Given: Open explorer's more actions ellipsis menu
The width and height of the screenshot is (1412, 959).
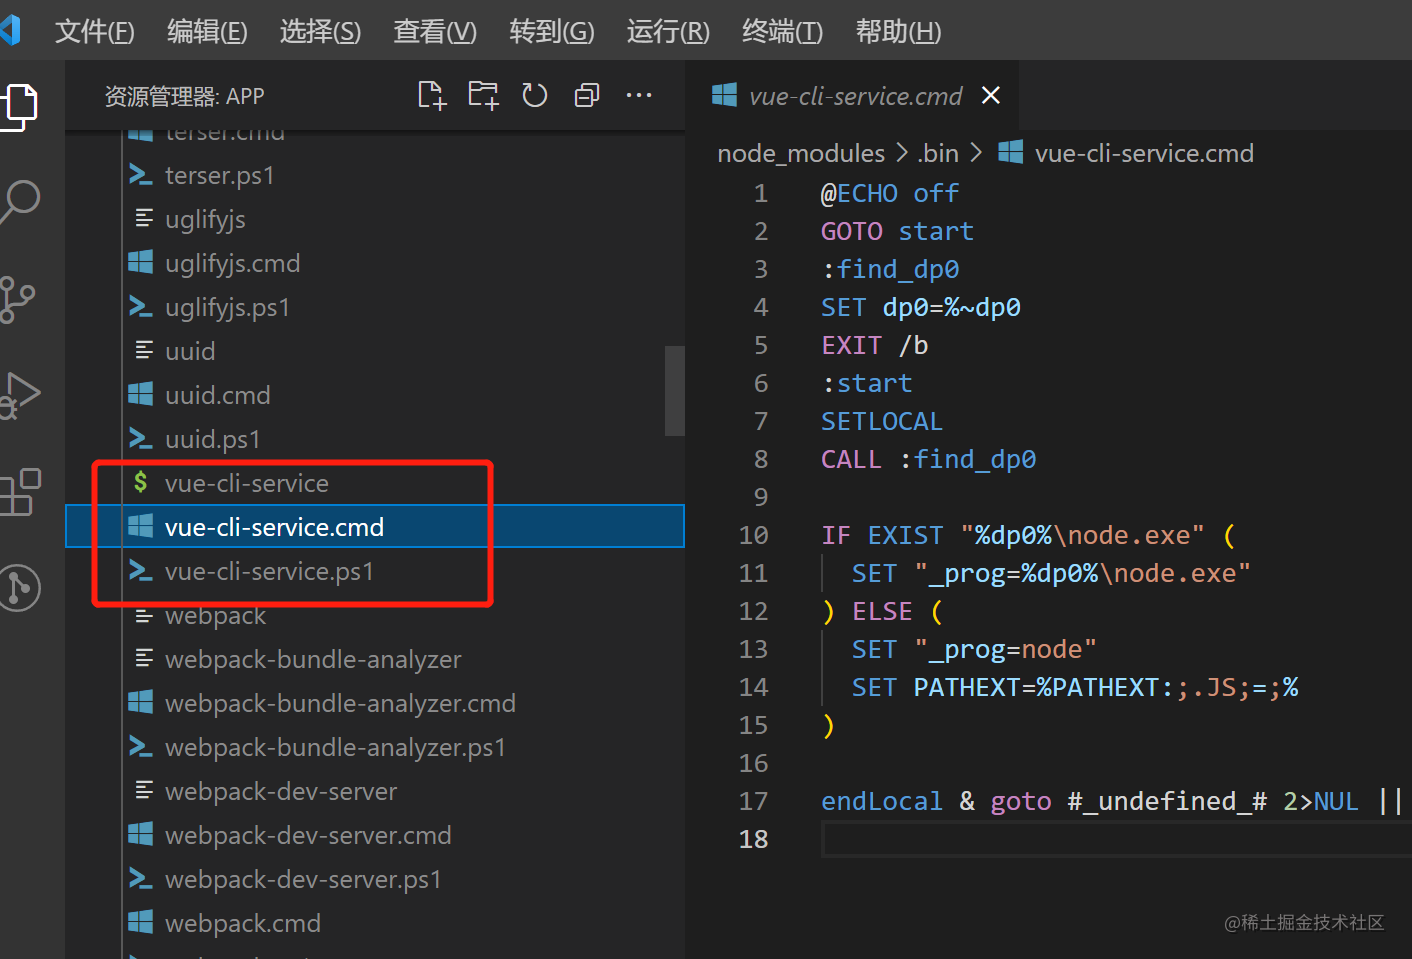Looking at the screenshot, I should point(639,96).
